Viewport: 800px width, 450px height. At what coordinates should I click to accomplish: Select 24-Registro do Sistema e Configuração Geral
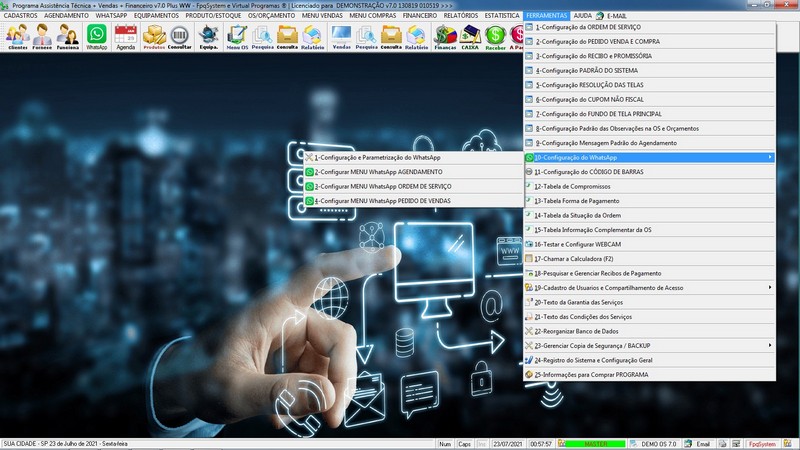click(649, 360)
